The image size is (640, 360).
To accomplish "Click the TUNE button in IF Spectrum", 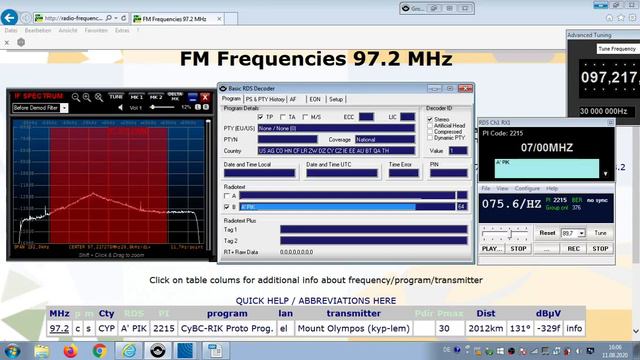I will [116, 97].
